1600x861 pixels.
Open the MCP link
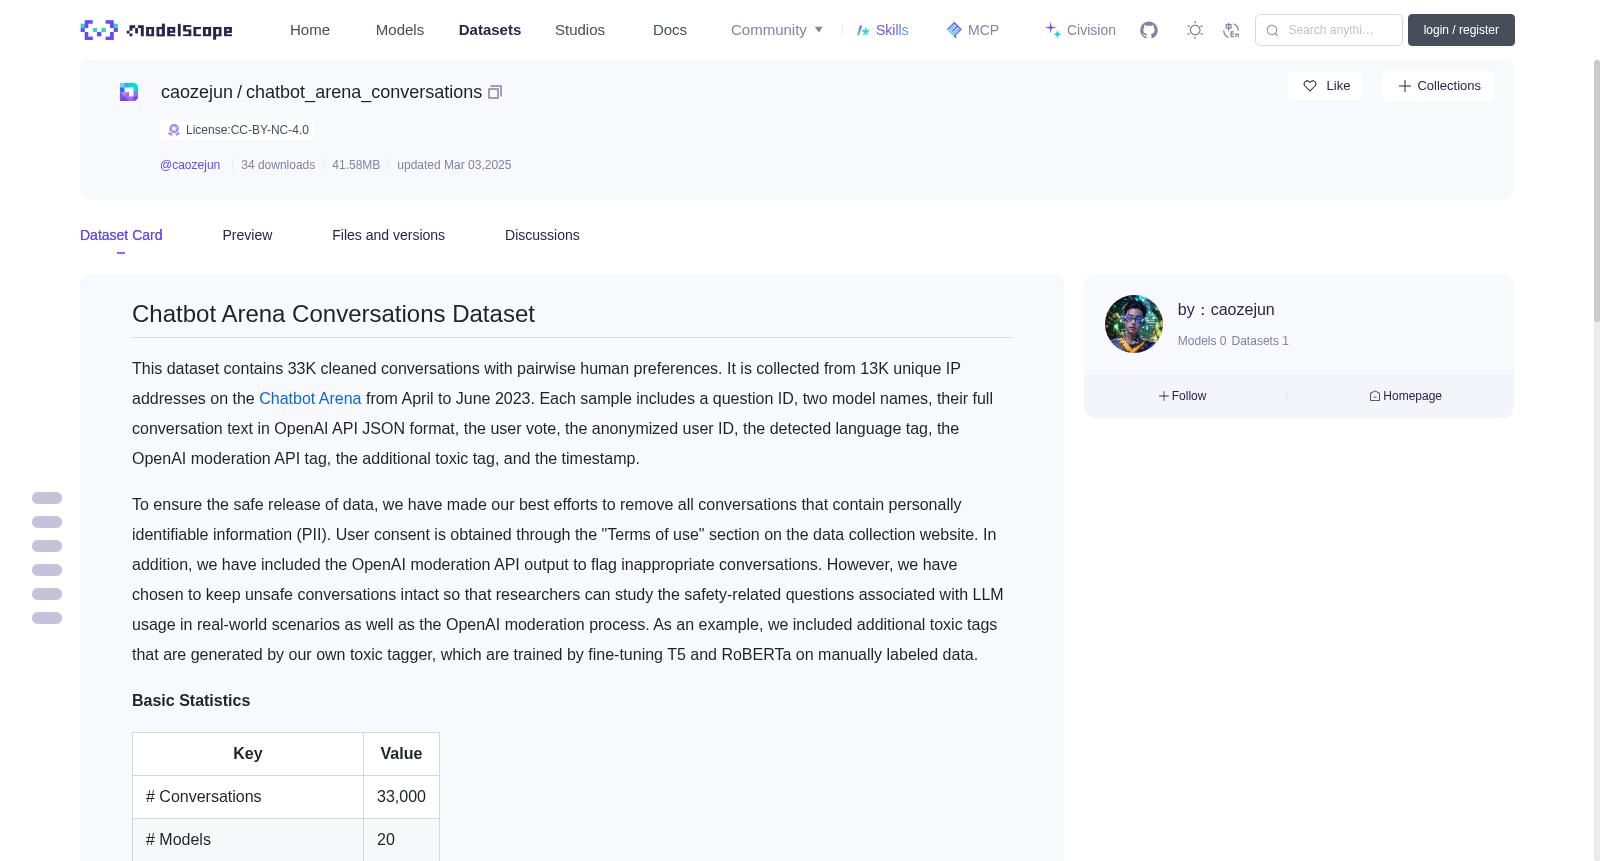(x=973, y=30)
